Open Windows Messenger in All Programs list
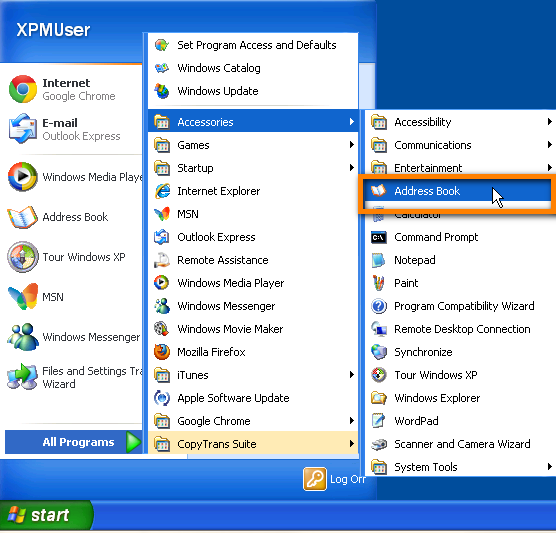 (253, 306)
